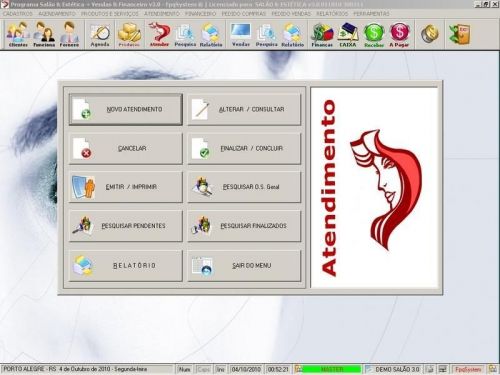
Task: Click the pink A Pagar icon
Action: click(x=399, y=34)
